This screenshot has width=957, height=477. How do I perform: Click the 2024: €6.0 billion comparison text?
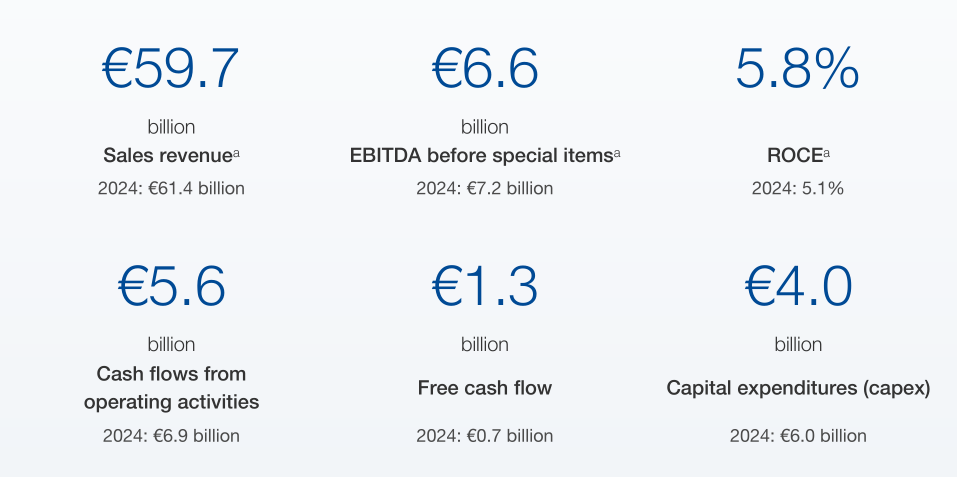click(798, 436)
